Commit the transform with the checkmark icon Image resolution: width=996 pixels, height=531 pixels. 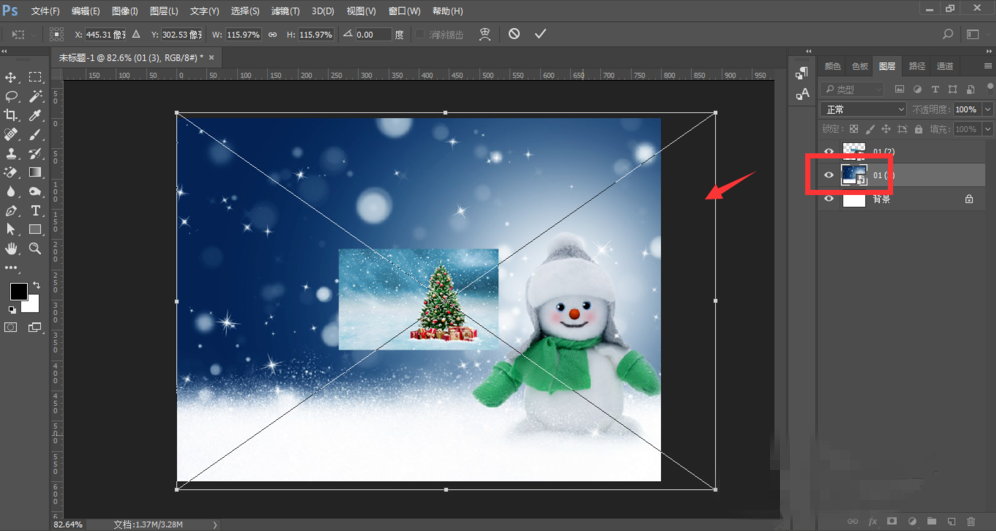pyautogui.click(x=540, y=34)
